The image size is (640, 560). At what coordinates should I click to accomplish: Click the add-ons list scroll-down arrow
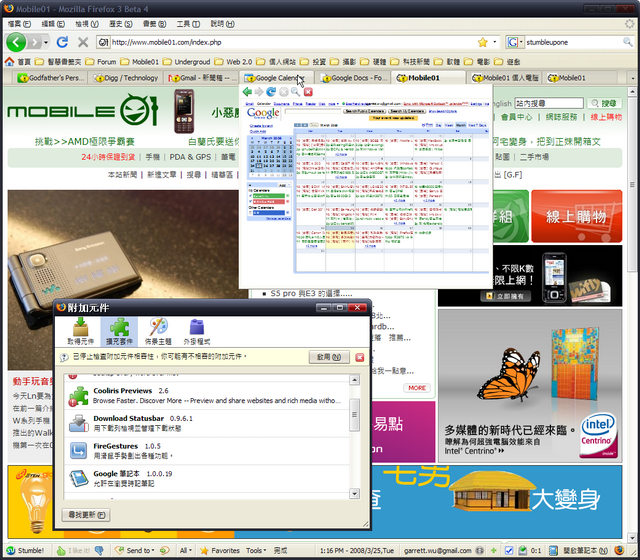354,493
